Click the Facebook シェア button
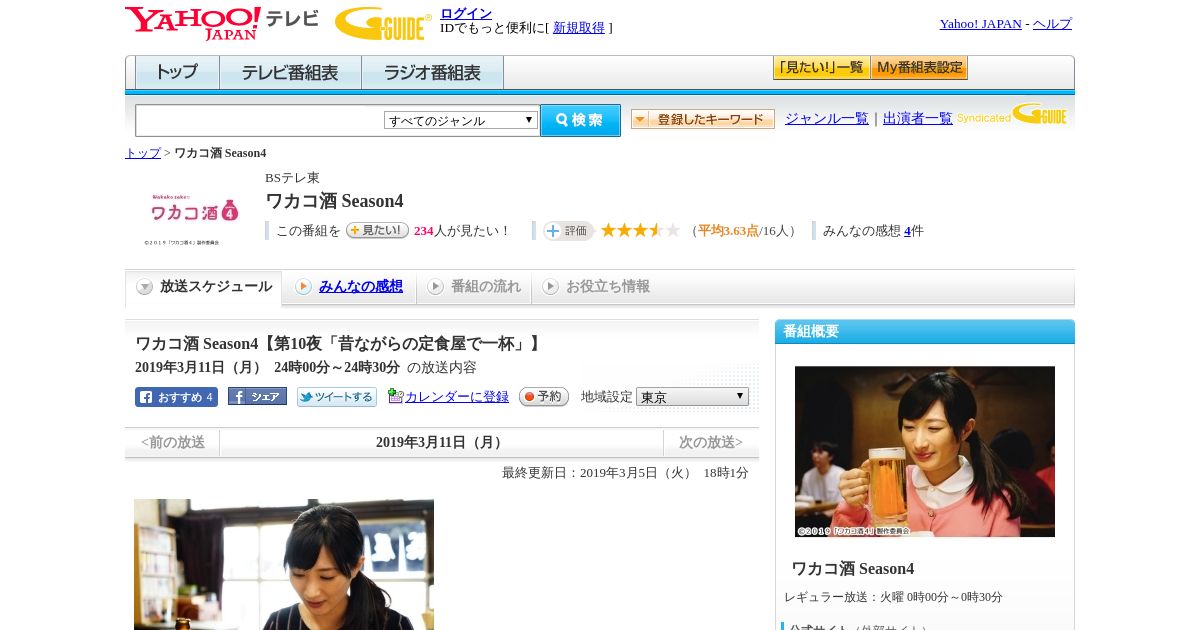The width and height of the screenshot is (1200, 630). (257, 396)
